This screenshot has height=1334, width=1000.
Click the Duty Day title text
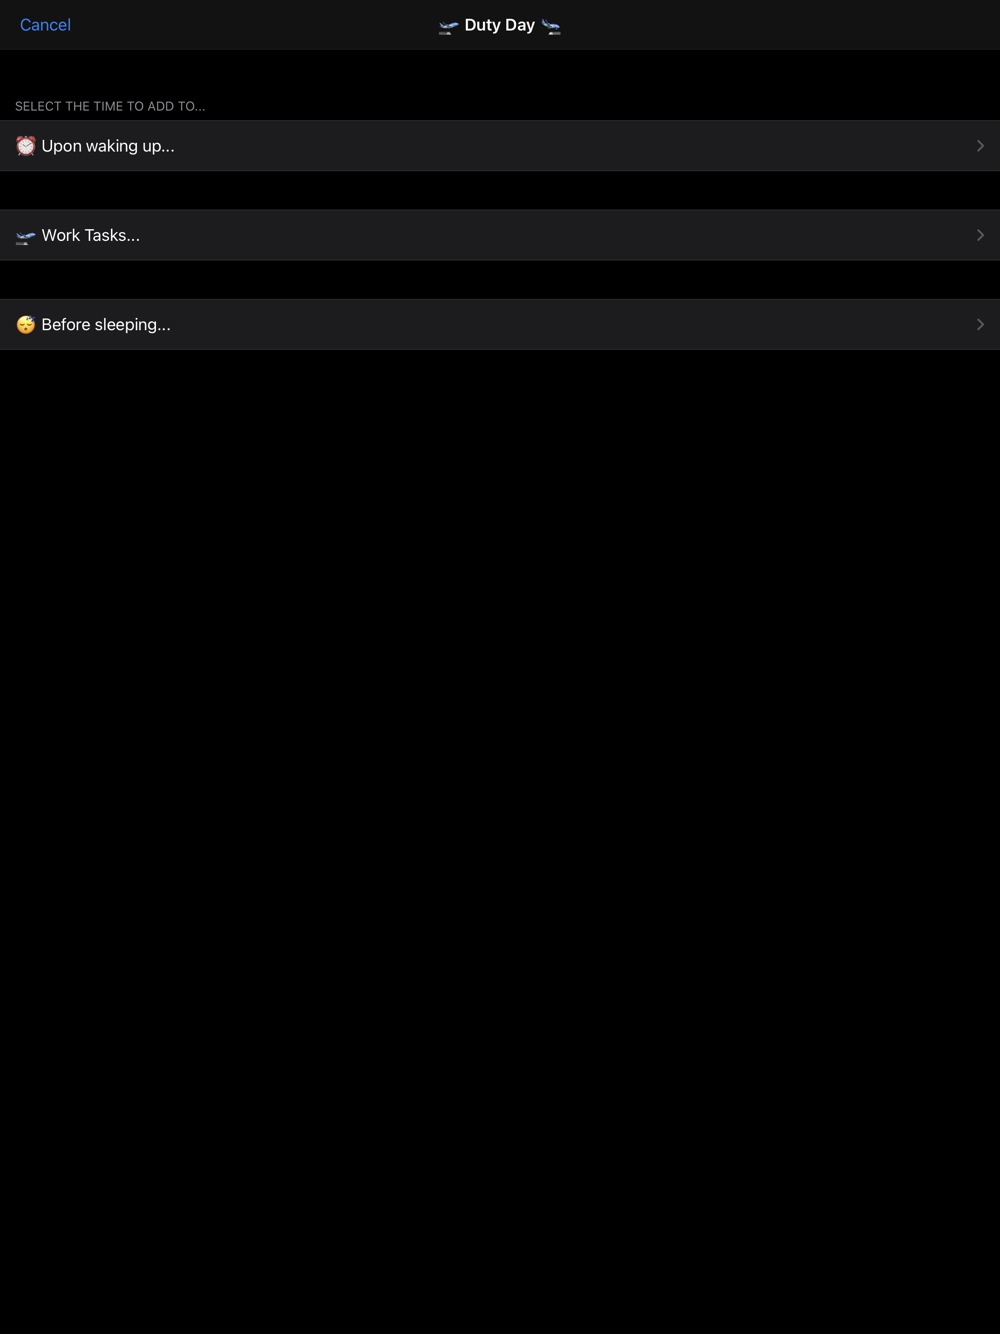(x=500, y=25)
